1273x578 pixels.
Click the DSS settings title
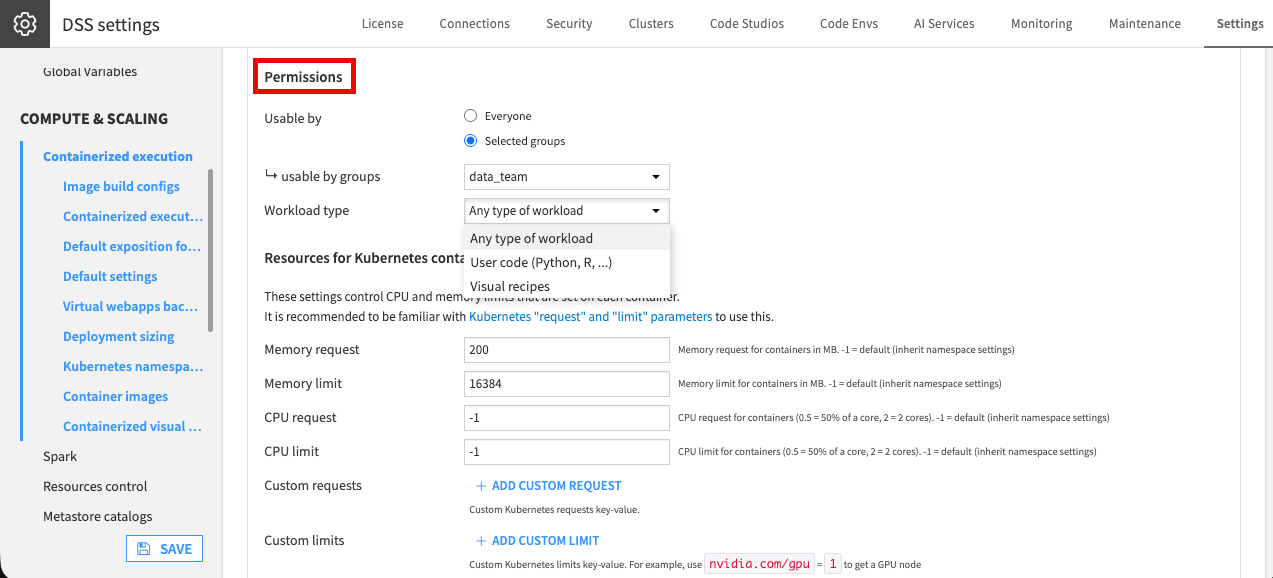tap(111, 25)
